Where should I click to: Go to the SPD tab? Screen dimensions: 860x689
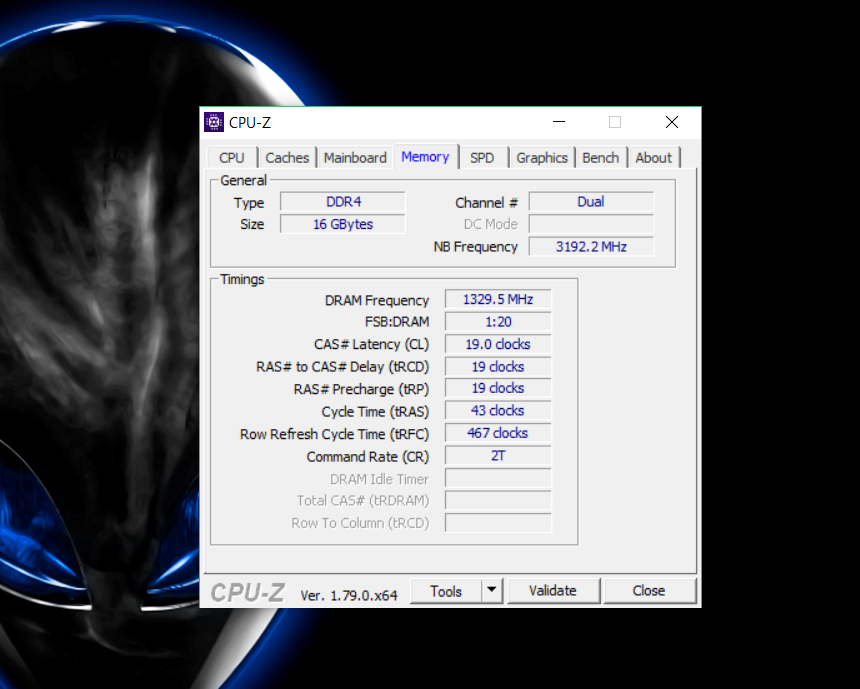click(x=482, y=158)
